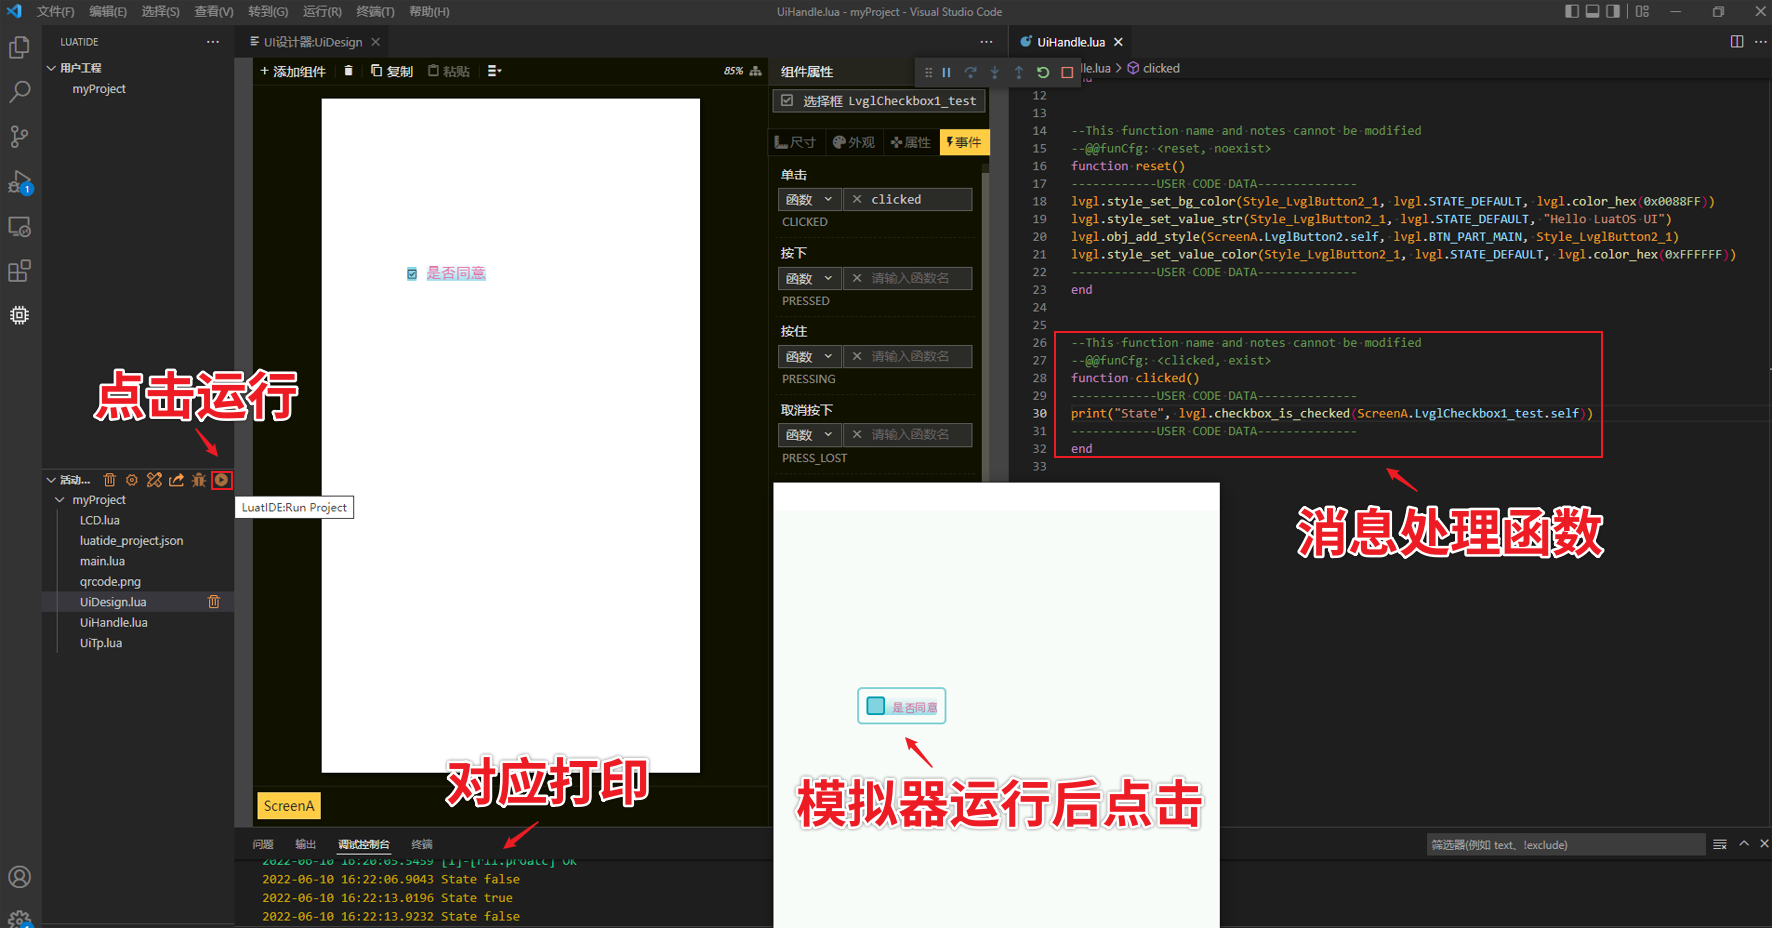
Task: Click the 添加组件 button
Action: click(x=293, y=71)
